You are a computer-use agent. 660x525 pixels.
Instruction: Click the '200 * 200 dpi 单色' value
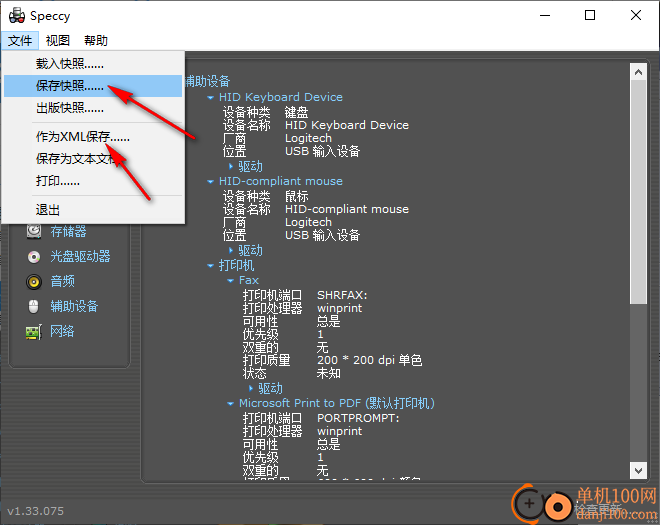369,360
